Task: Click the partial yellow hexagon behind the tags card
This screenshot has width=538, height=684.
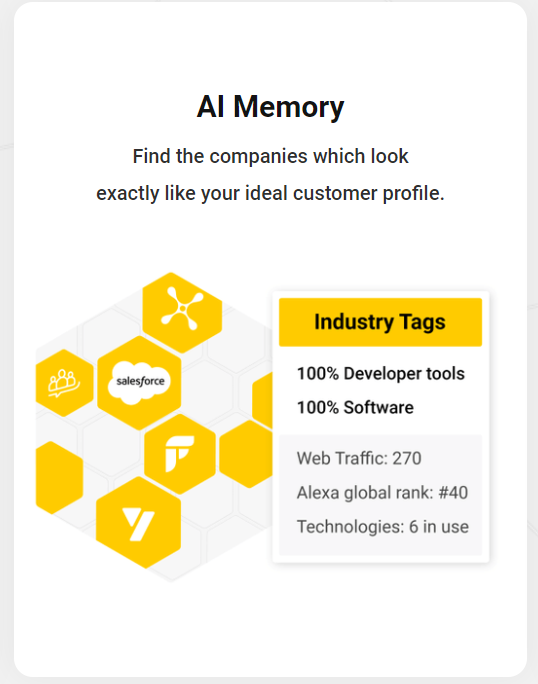Action: (263, 400)
